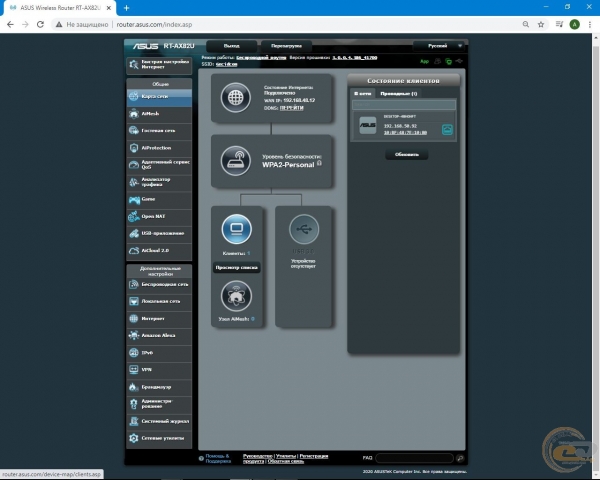Open Гостевая сеть in the sidebar
Viewport: 600px width, 480px height.
tap(159, 131)
